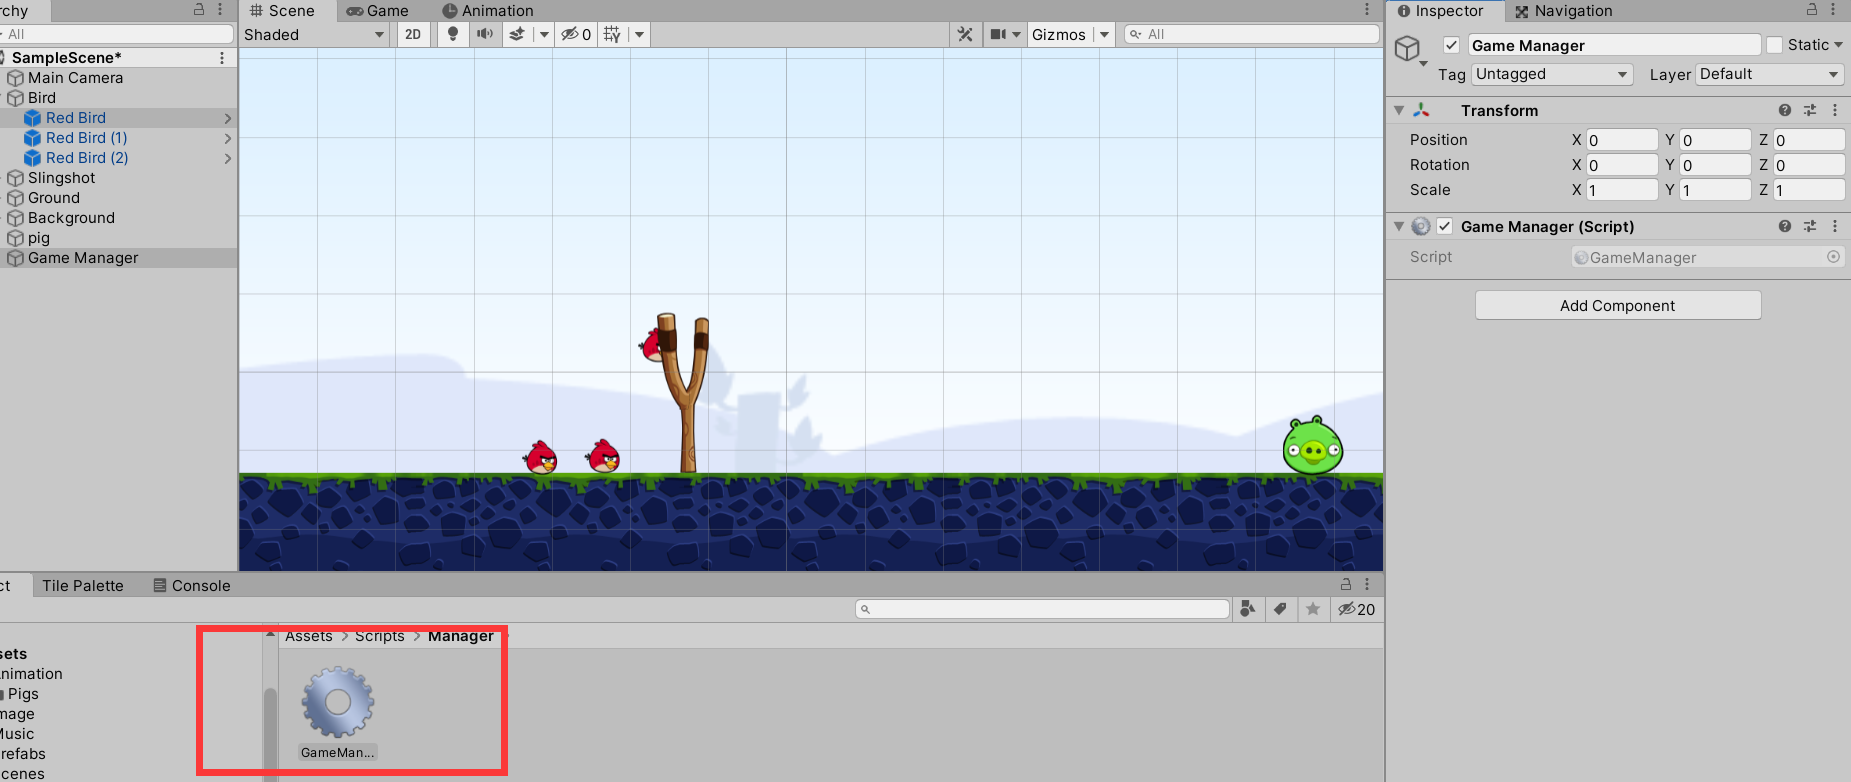Switch to the Game tab
1851x782 pixels.
tap(378, 11)
